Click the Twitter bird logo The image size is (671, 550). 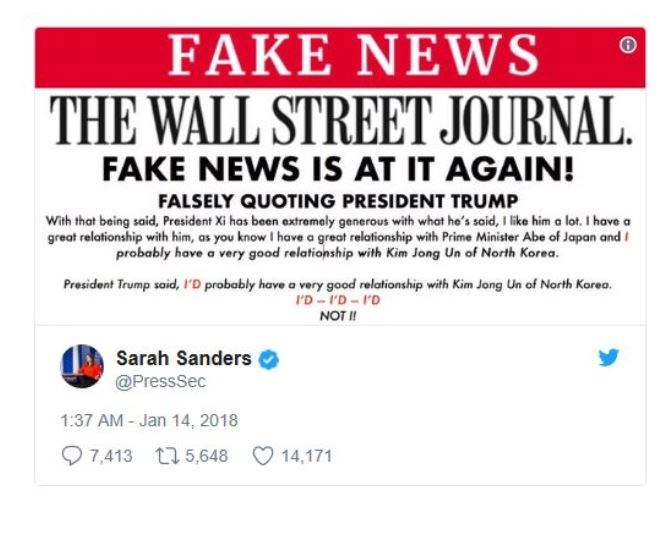tap(609, 357)
